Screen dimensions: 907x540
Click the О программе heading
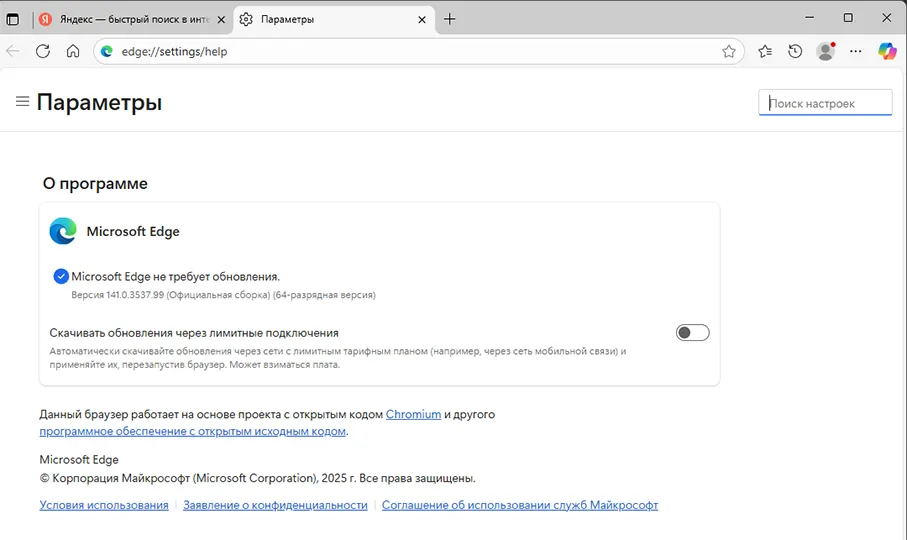pyautogui.click(x=95, y=183)
